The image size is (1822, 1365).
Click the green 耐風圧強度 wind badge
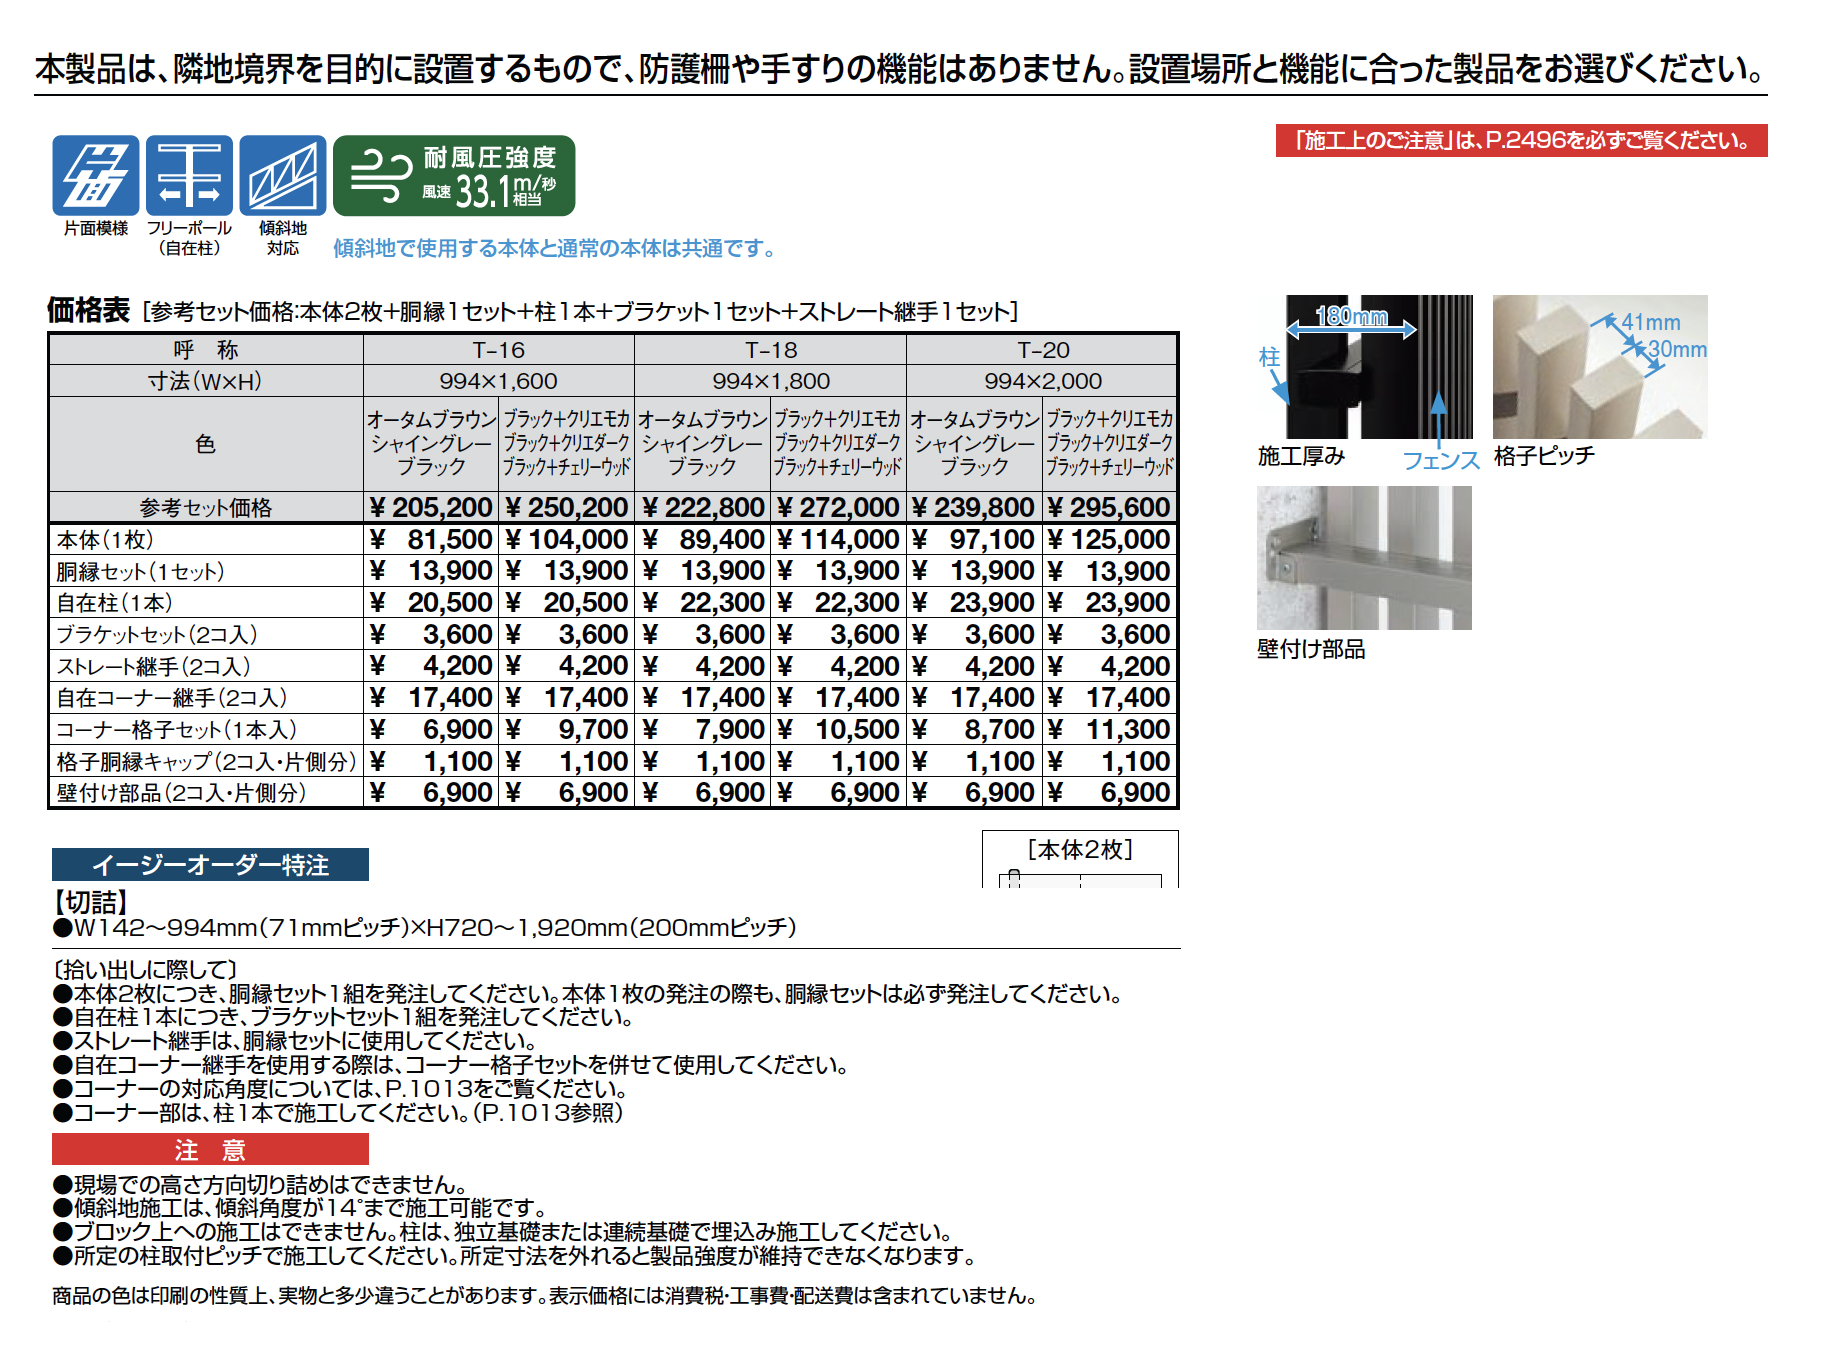pos(454,176)
